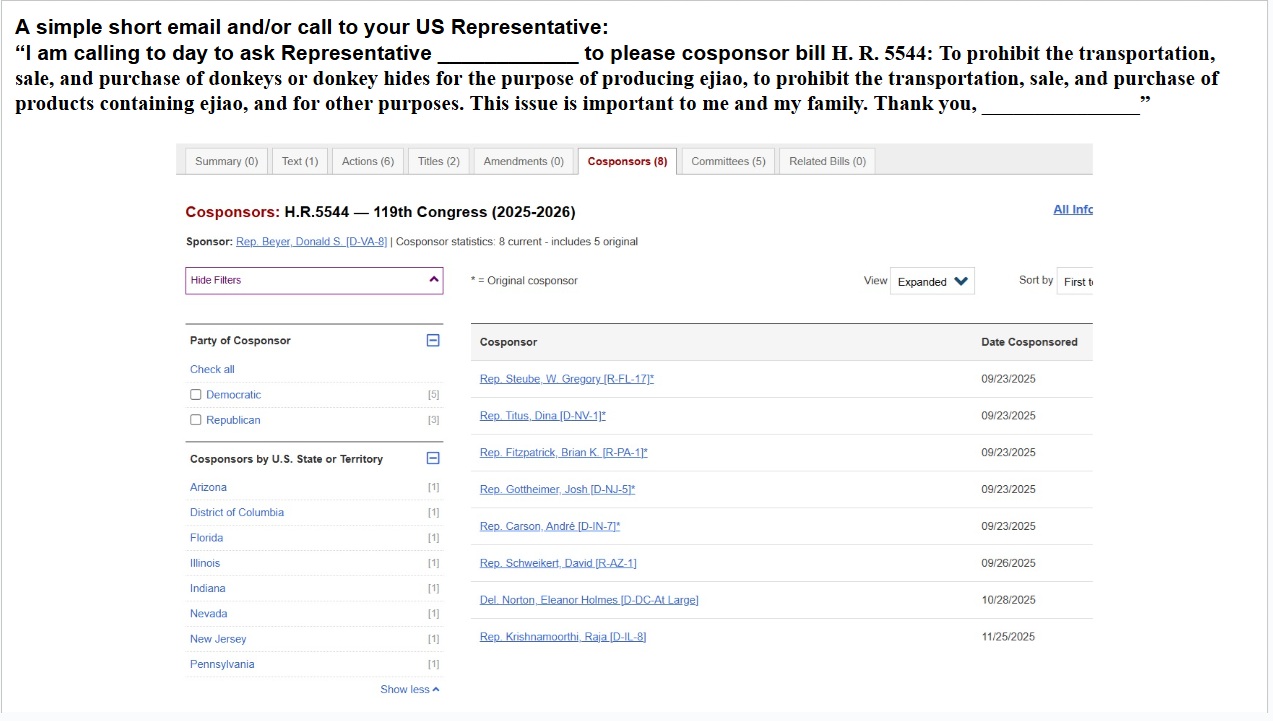Open the Text (1) tab
The width and height of the screenshot is (1273, 721).
coord(299,162)
